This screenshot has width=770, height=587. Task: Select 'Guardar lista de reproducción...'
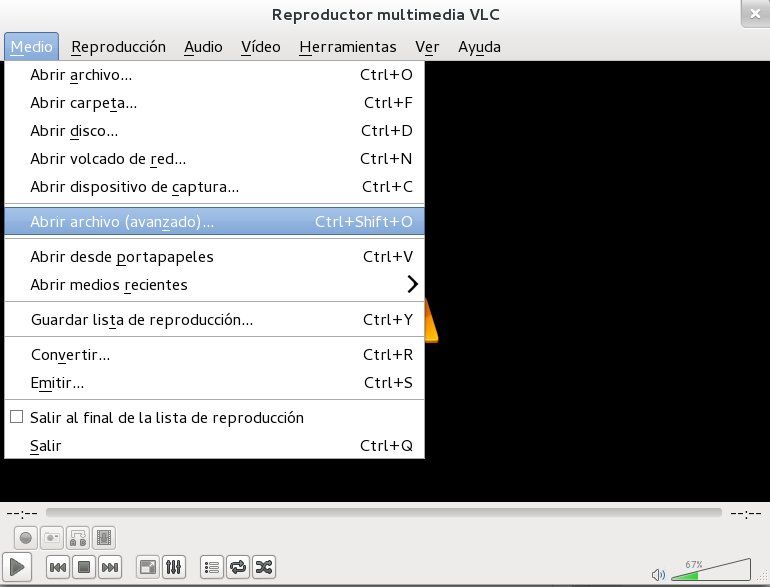point(215,319)
